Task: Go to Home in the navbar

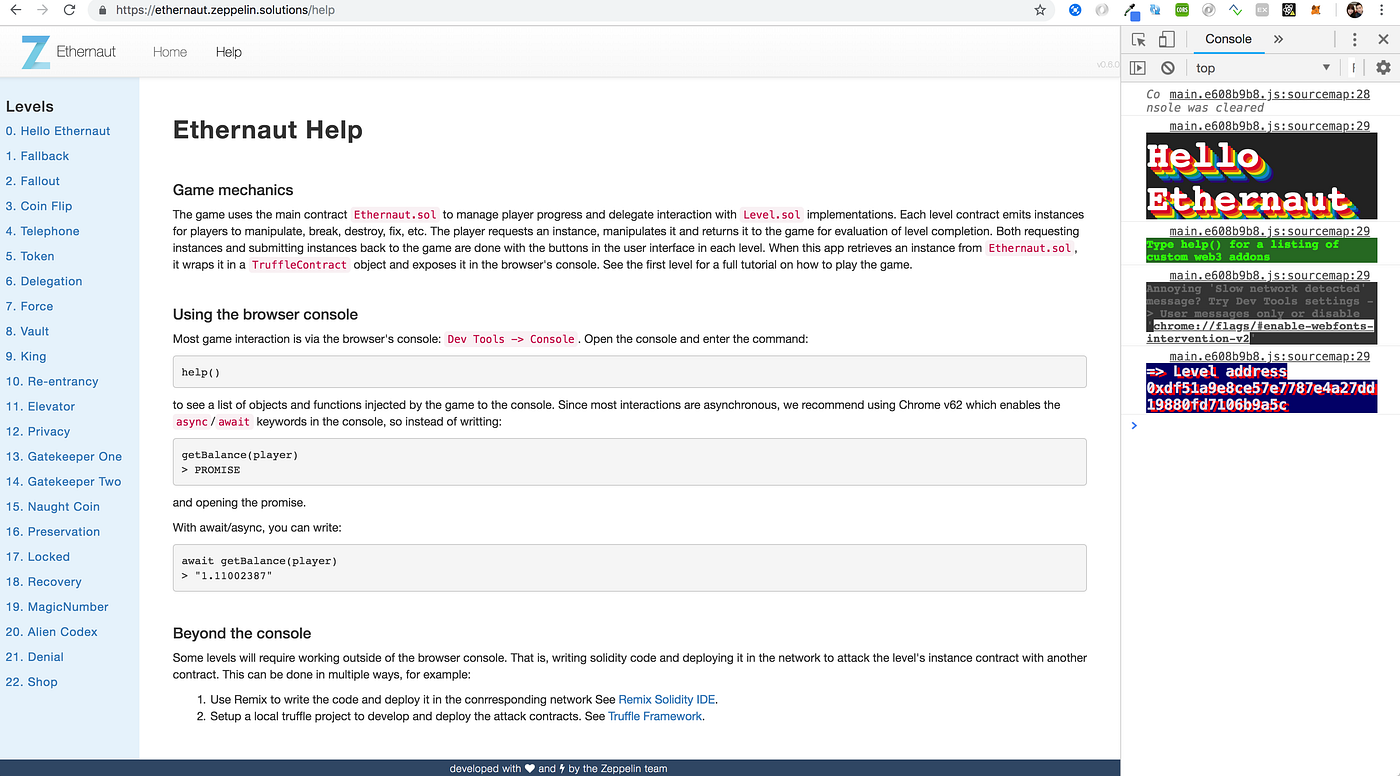Action: point(170,52)
